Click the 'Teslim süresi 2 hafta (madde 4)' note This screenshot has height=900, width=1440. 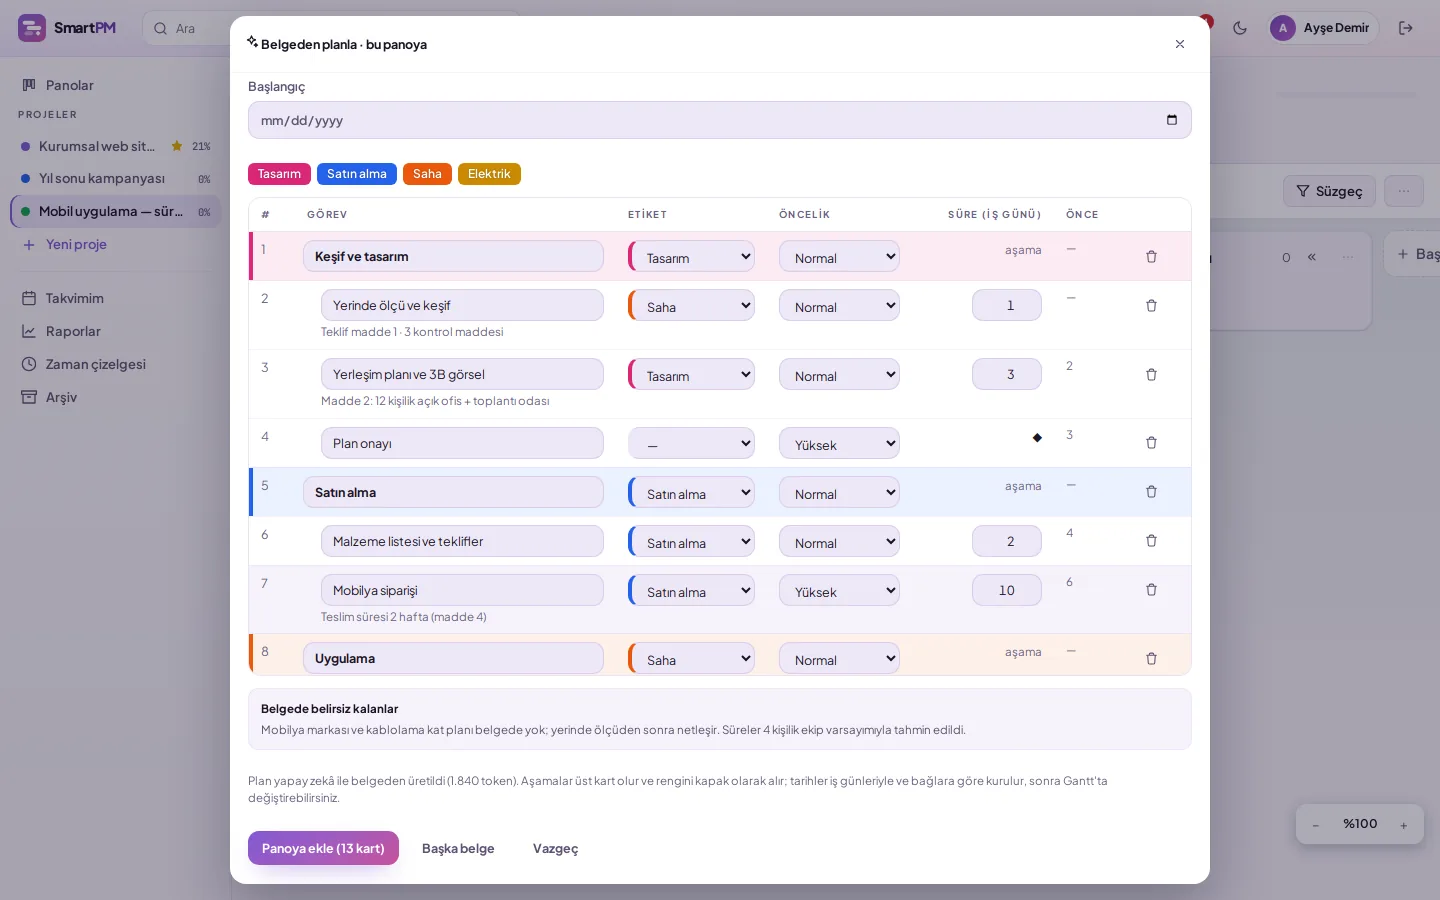(404, 617)
